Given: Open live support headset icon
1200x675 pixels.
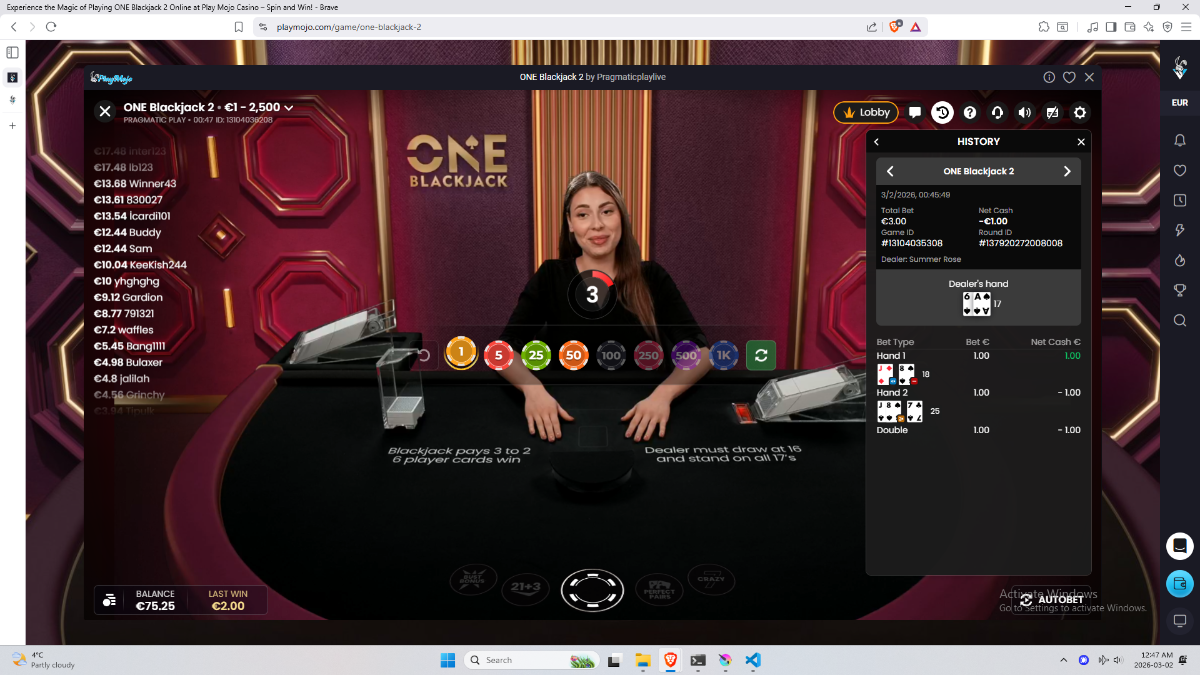Looking at the screenshot, I should (x=997, y=113).
